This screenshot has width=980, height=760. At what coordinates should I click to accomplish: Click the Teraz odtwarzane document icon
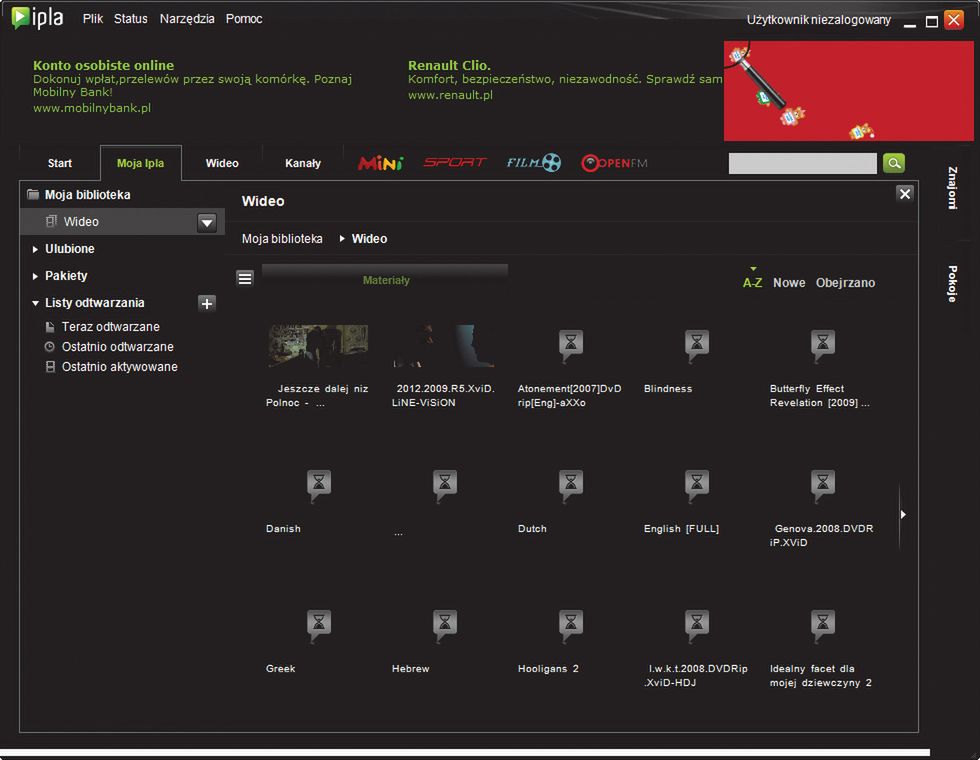pos(50,327)
